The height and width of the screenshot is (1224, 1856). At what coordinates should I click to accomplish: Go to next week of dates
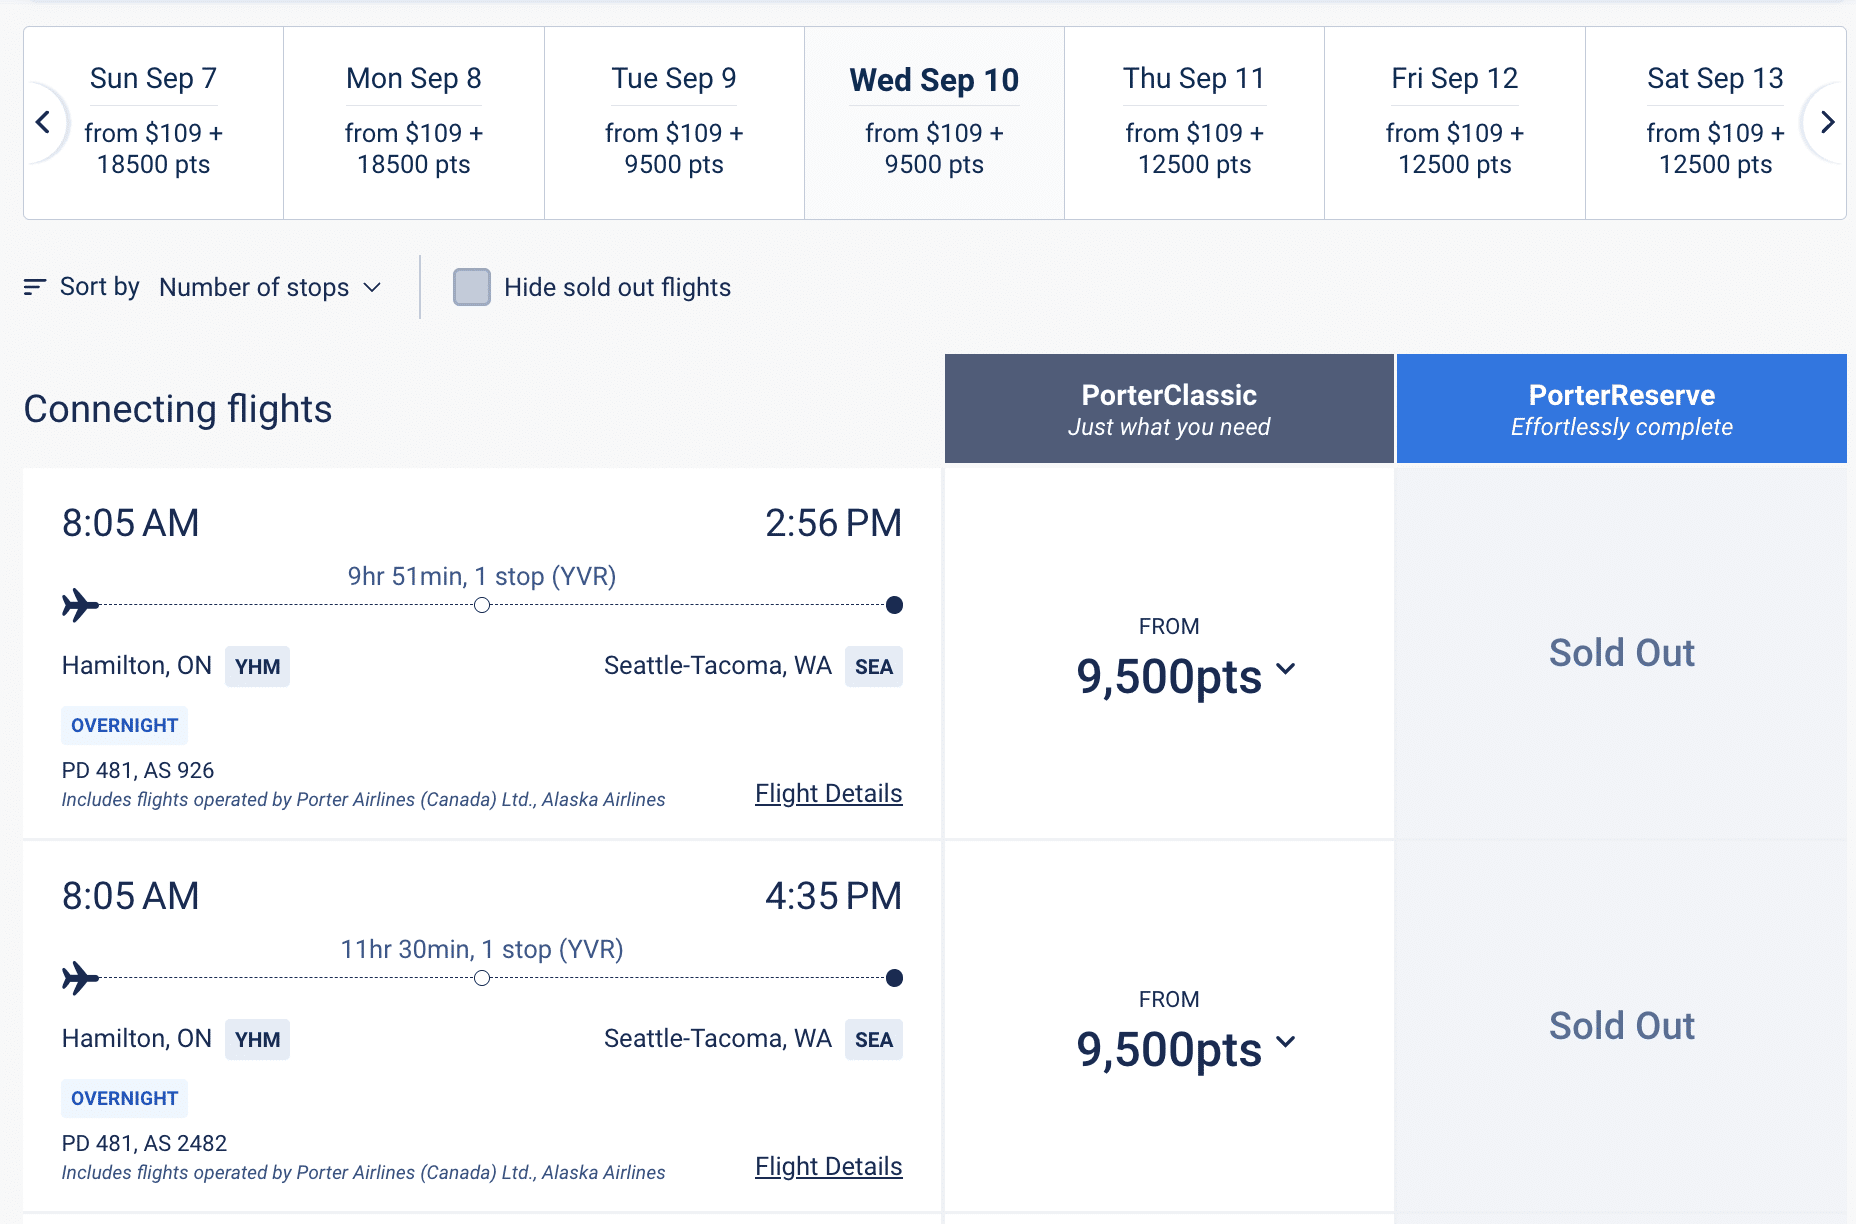1827,123
